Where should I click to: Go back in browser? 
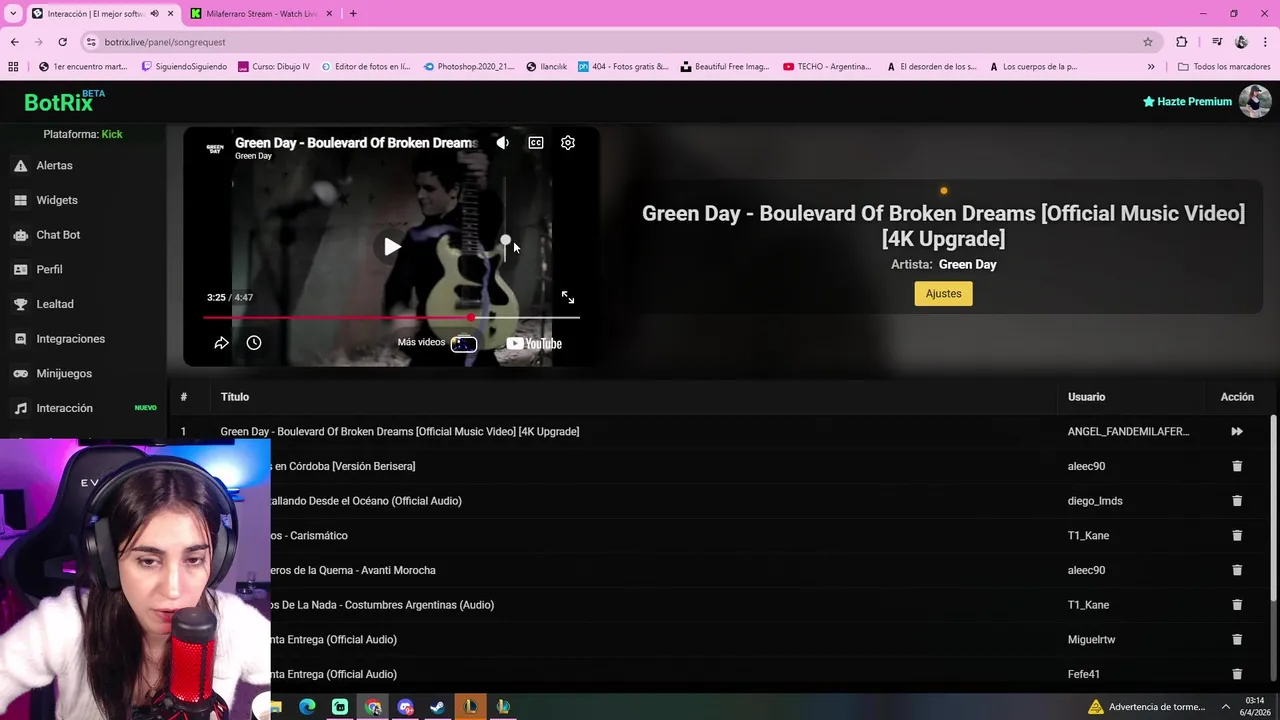[14, 42]
